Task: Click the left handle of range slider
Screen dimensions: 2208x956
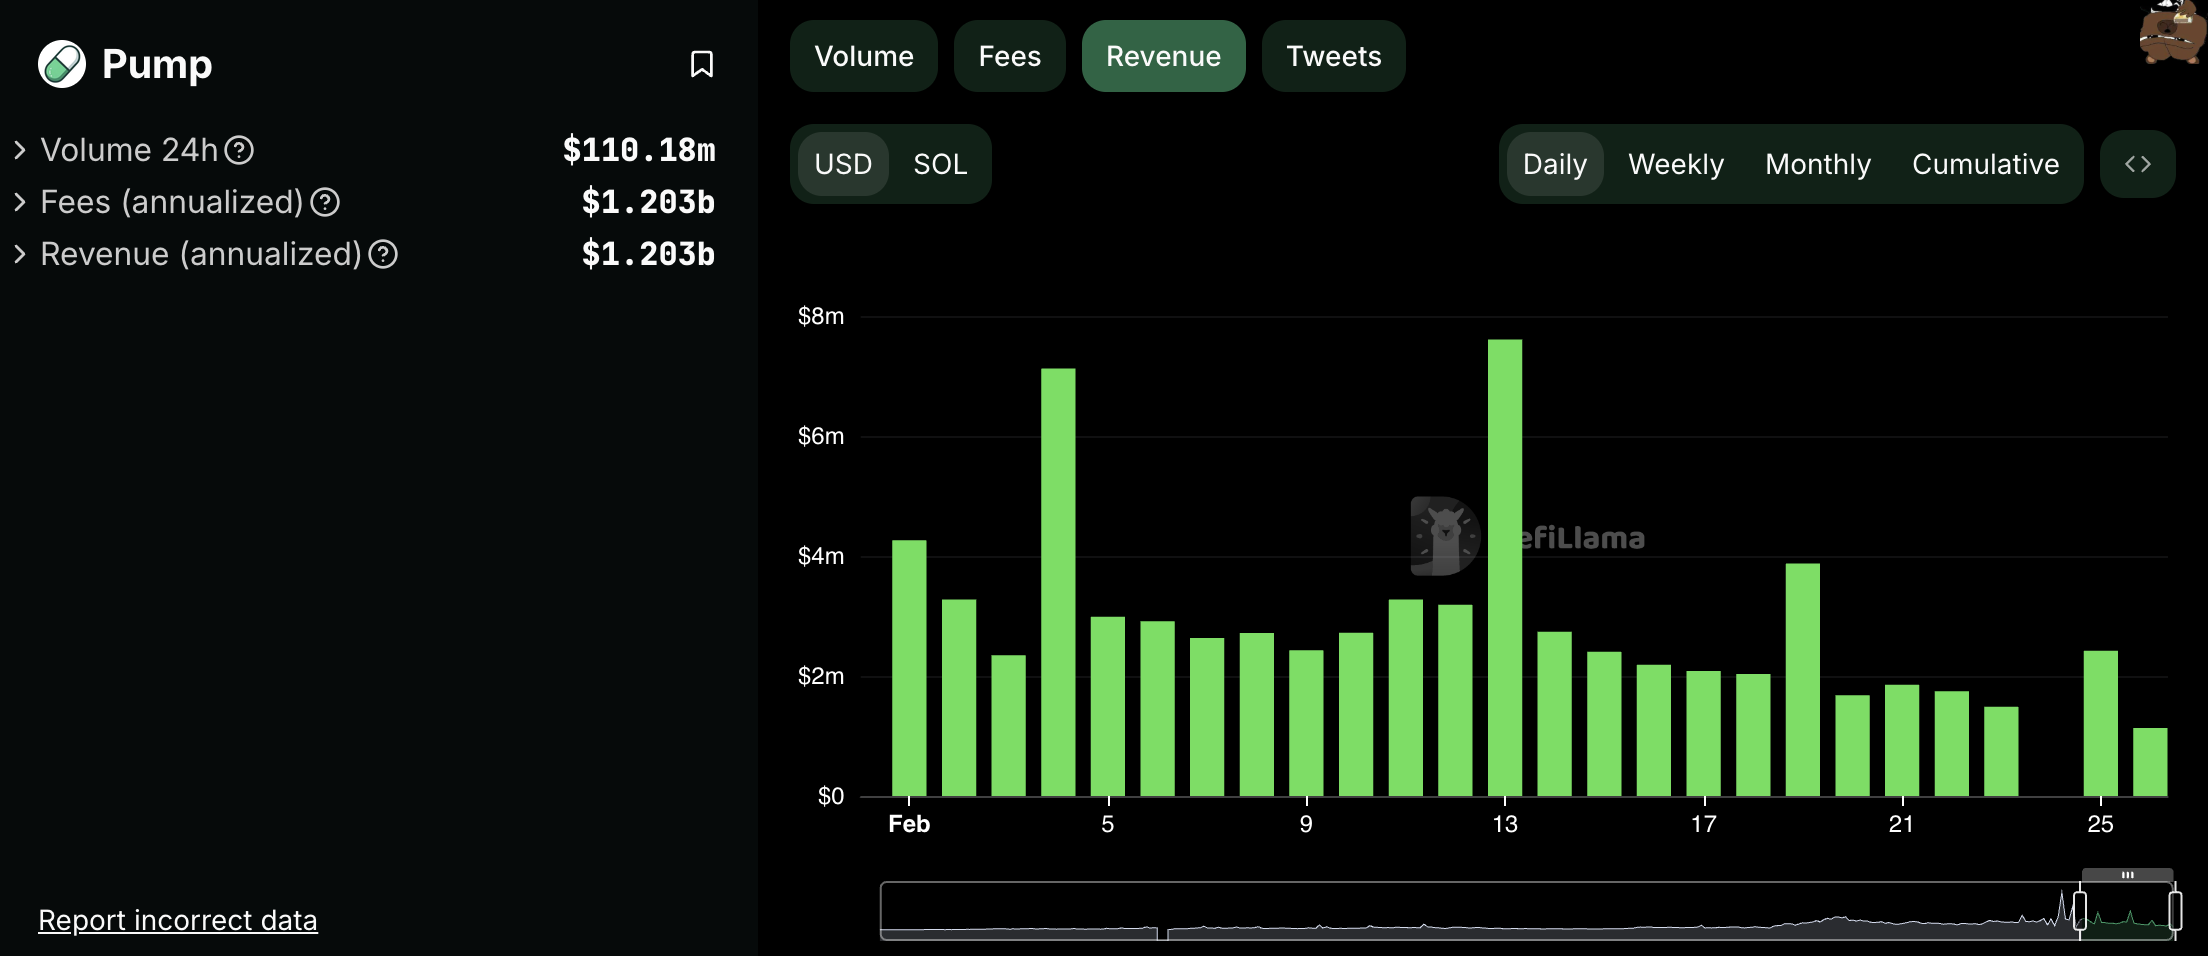Action: coord(2080,911)
